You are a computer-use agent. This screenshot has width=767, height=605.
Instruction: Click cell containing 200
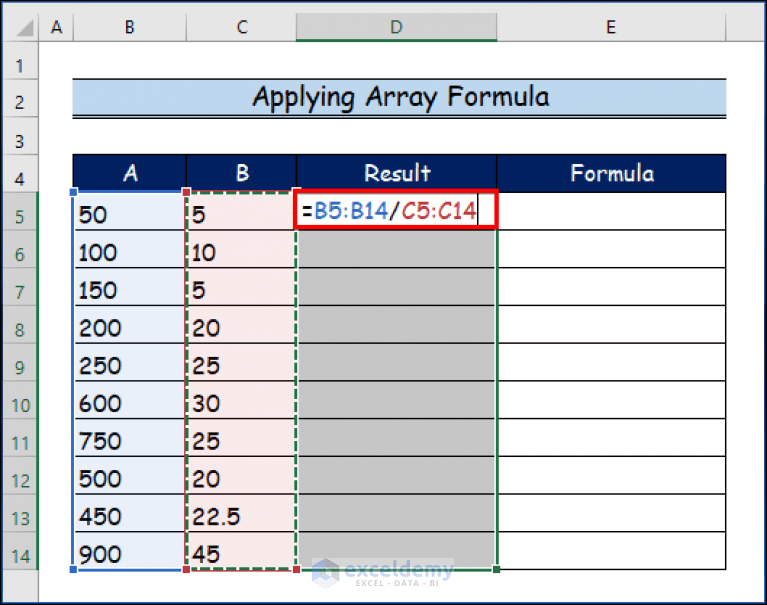130,324
